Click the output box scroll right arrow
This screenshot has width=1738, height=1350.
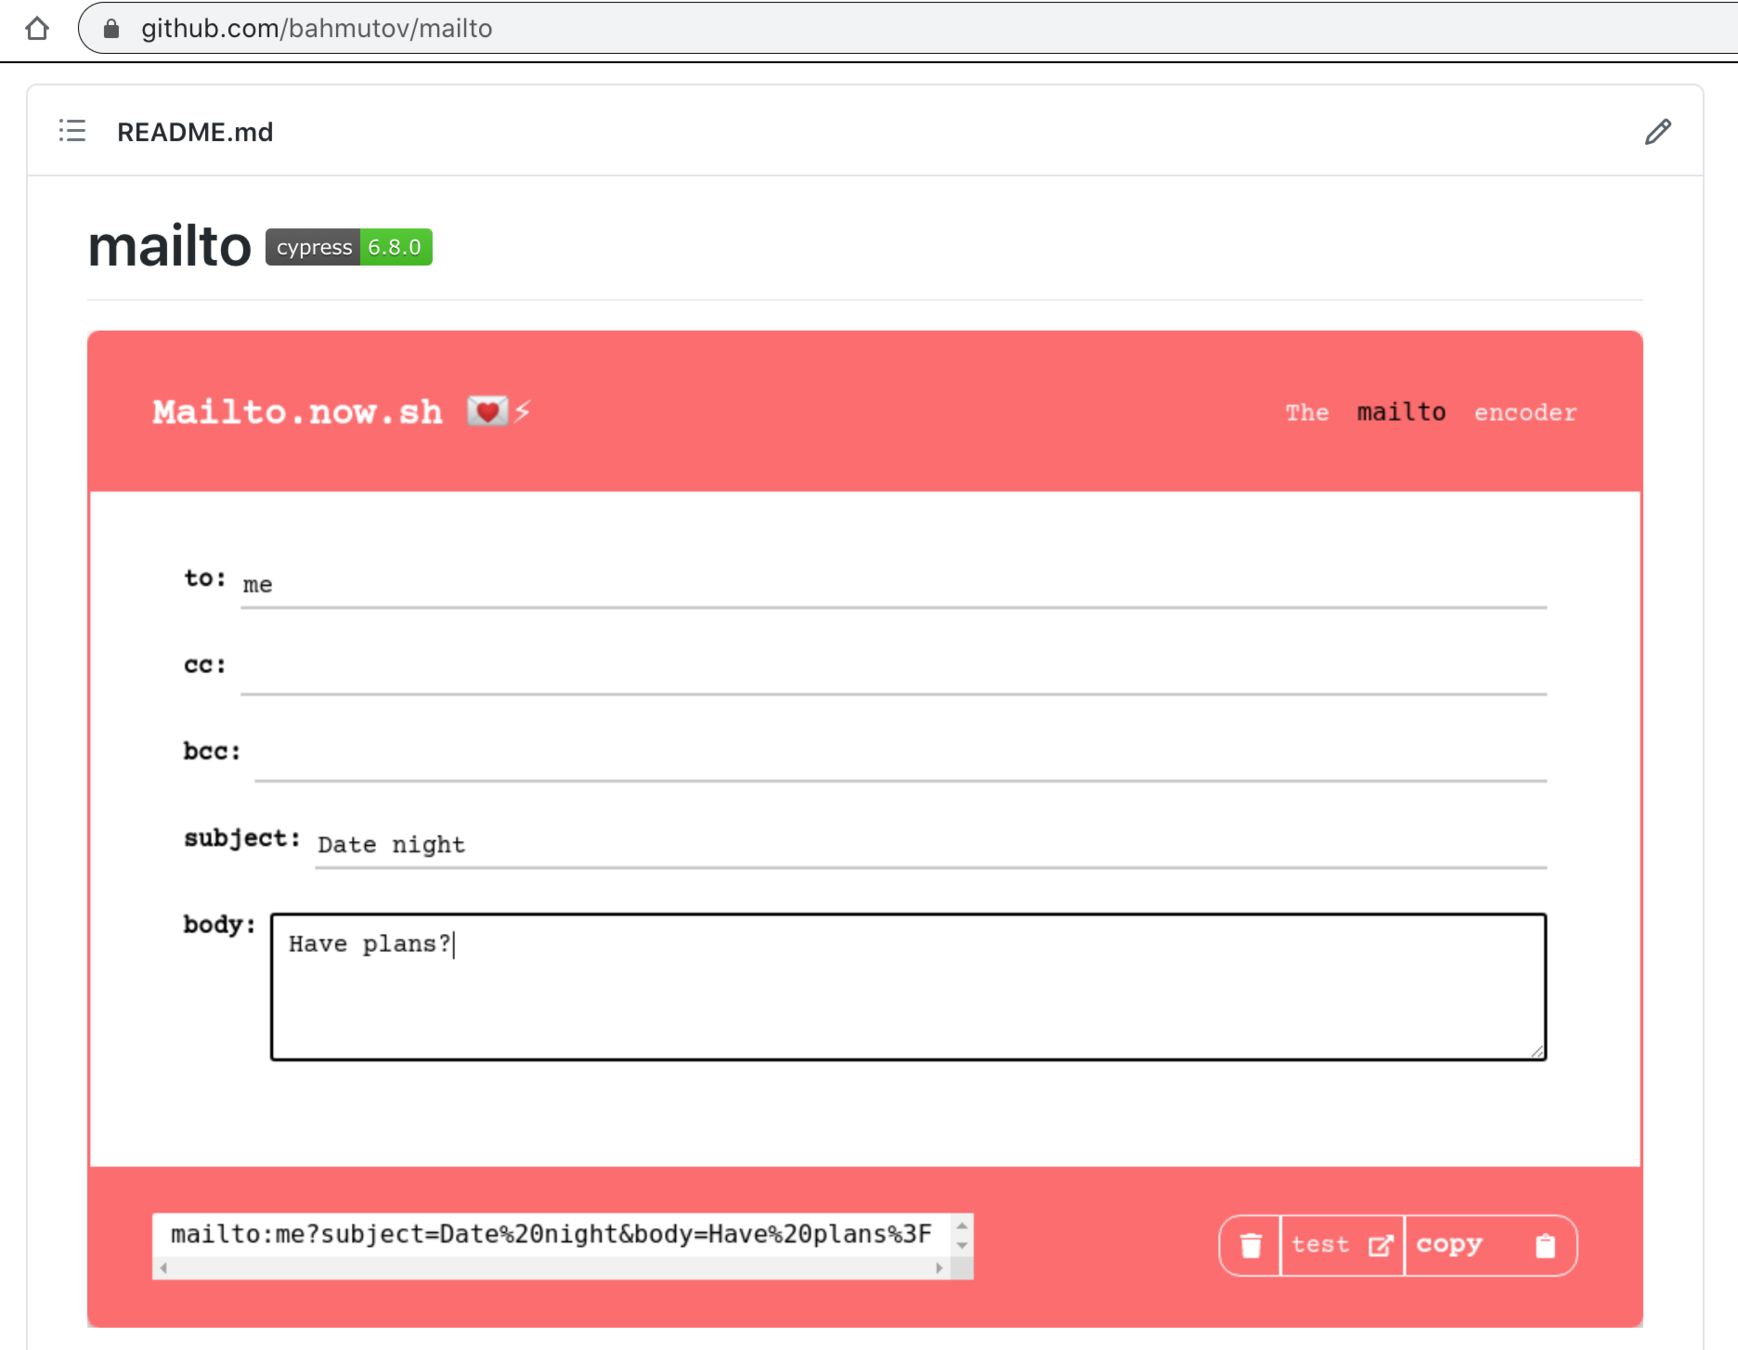939,1268
